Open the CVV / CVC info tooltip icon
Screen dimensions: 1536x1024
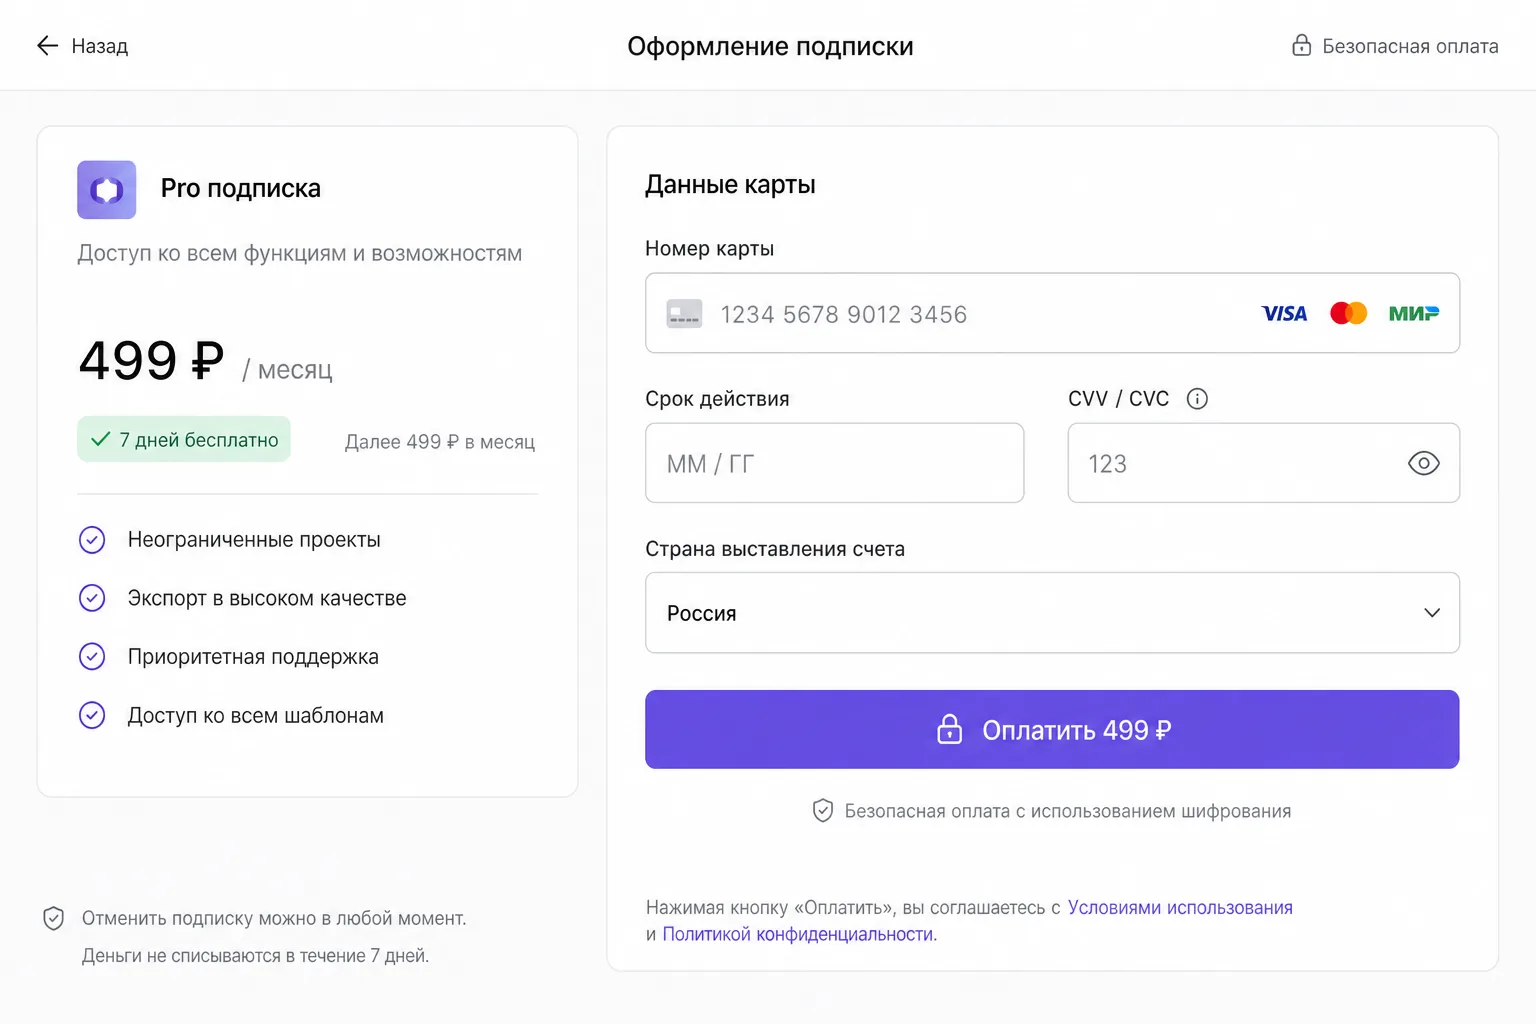click(x=1197, y=399)
